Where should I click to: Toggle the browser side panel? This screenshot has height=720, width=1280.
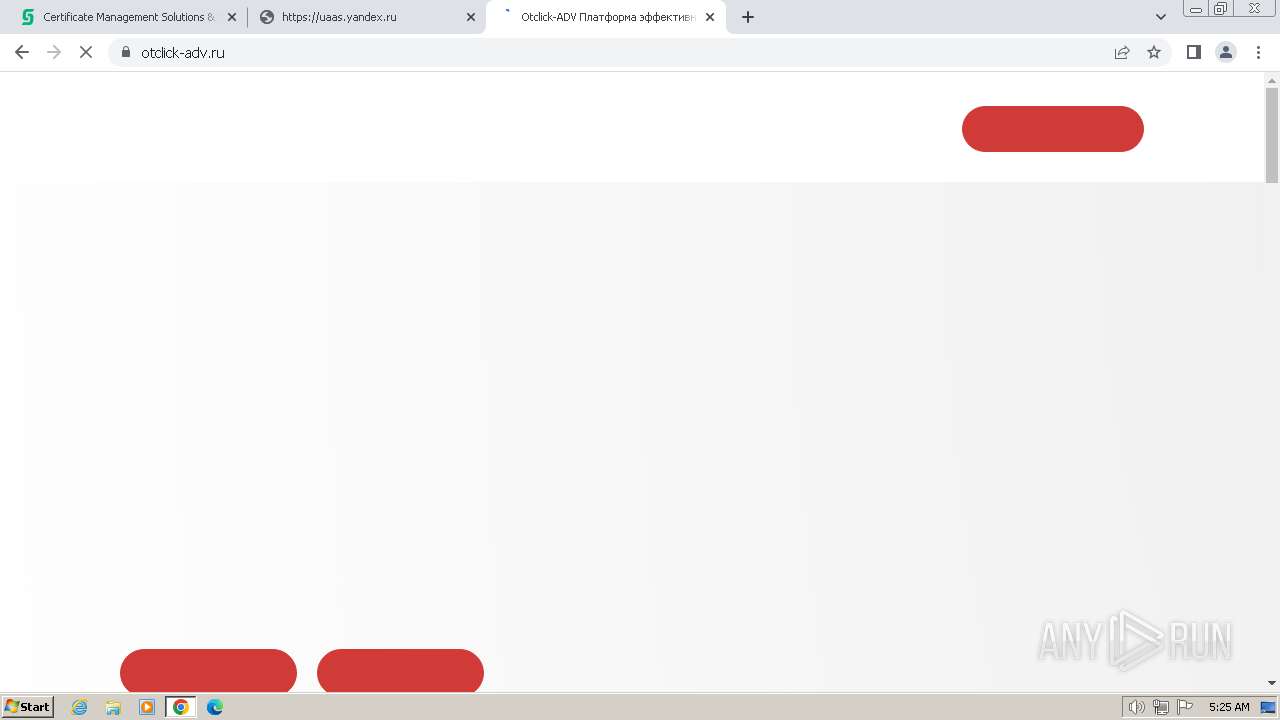pos(1193,52)
